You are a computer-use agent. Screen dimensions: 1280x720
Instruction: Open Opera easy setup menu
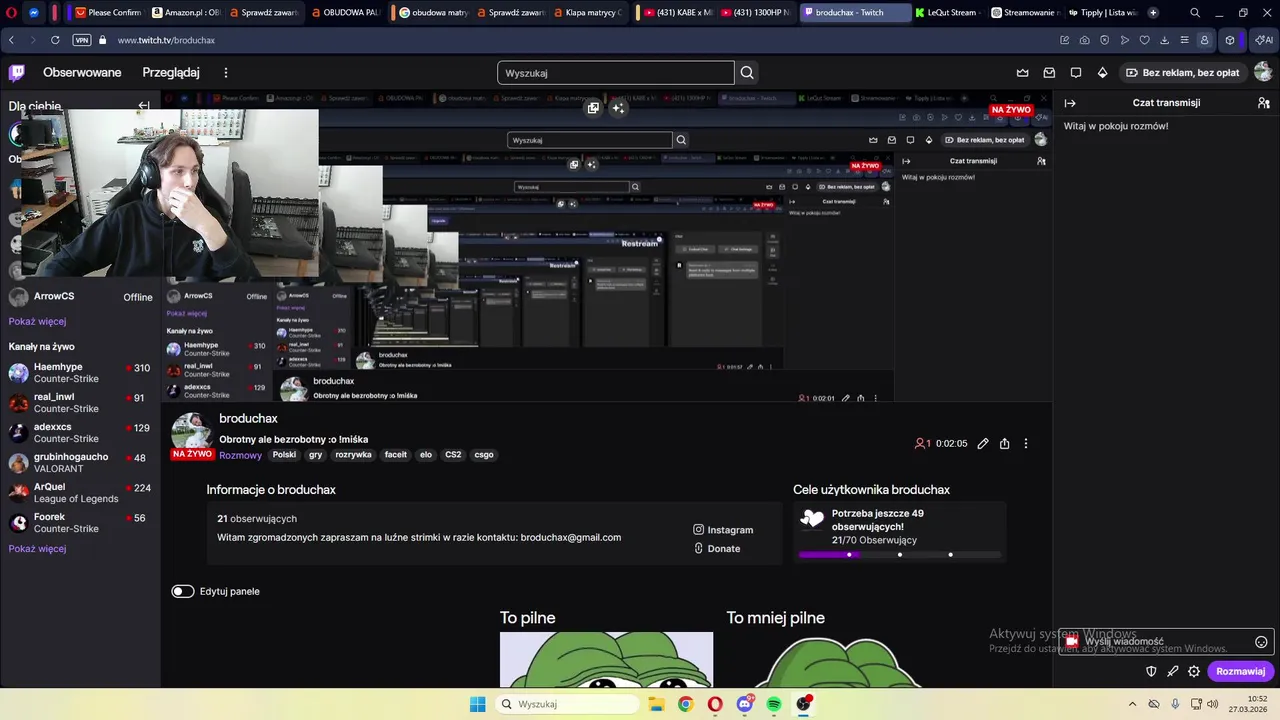coord(1184,40)
